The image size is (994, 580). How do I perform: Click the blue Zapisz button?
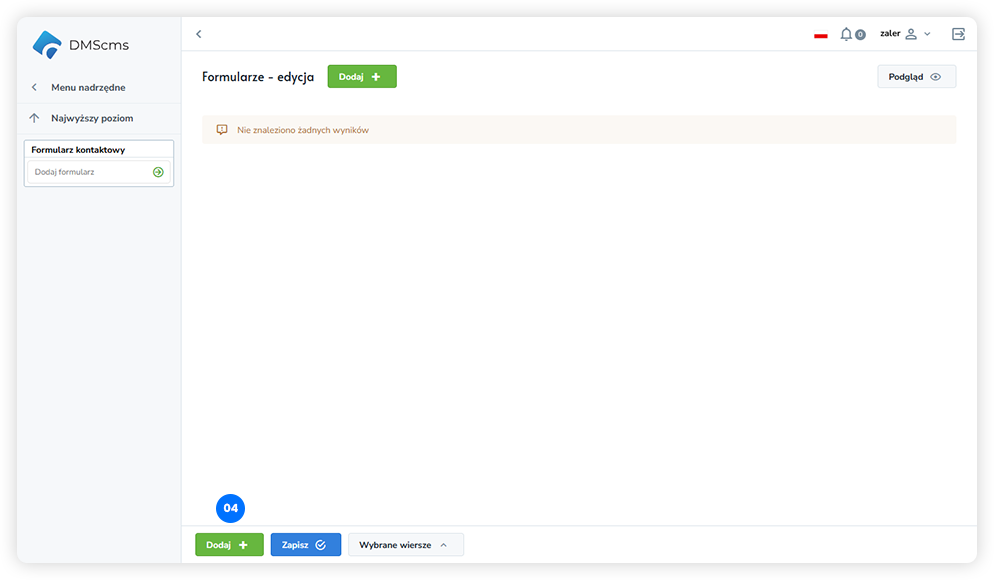coord(306,545)
